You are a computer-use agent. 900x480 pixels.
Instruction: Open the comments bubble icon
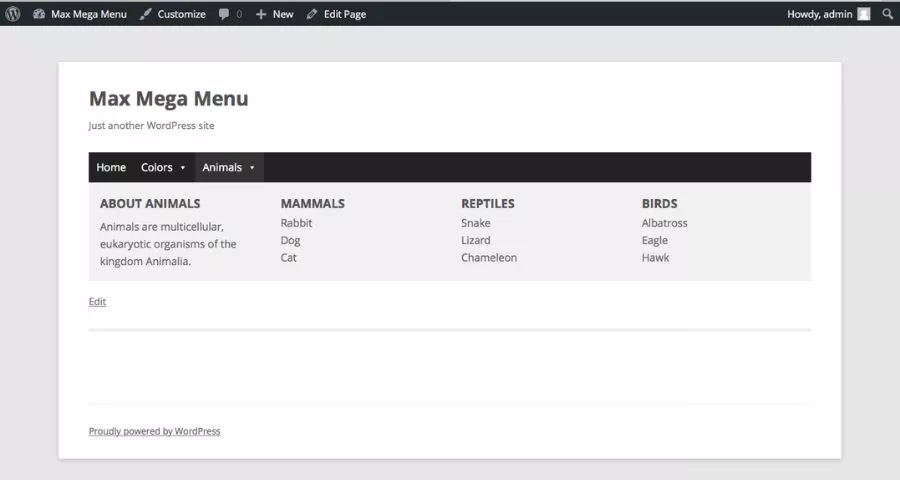pos(224,14)
